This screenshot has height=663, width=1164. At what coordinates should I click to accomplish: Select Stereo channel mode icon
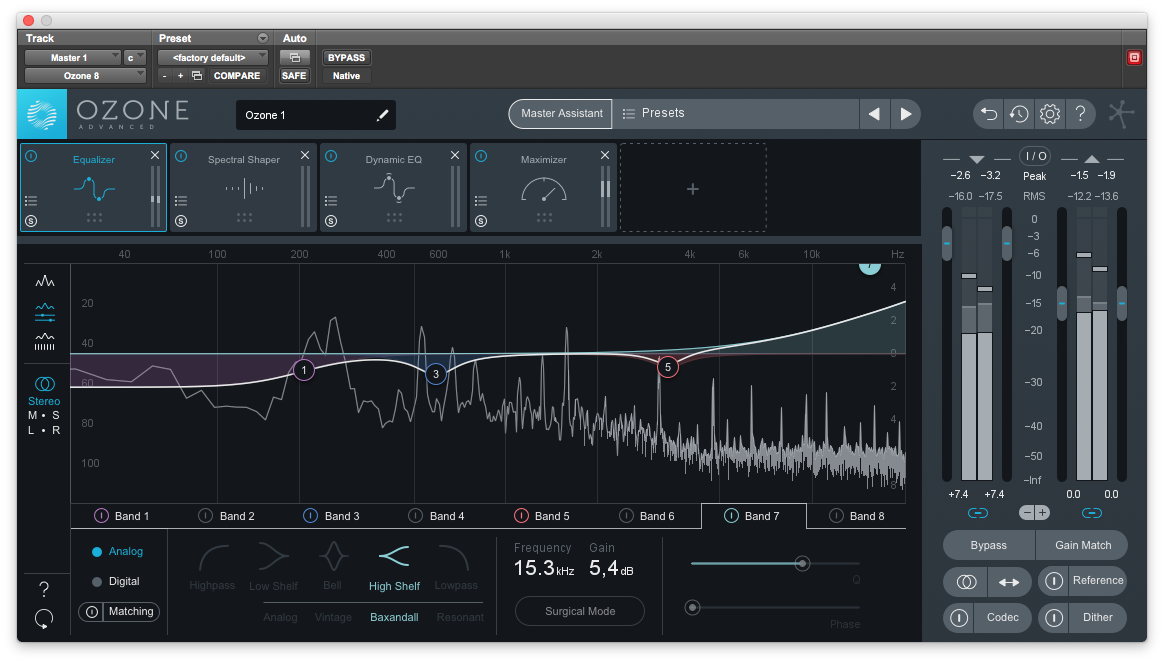(x=45, y=384)
